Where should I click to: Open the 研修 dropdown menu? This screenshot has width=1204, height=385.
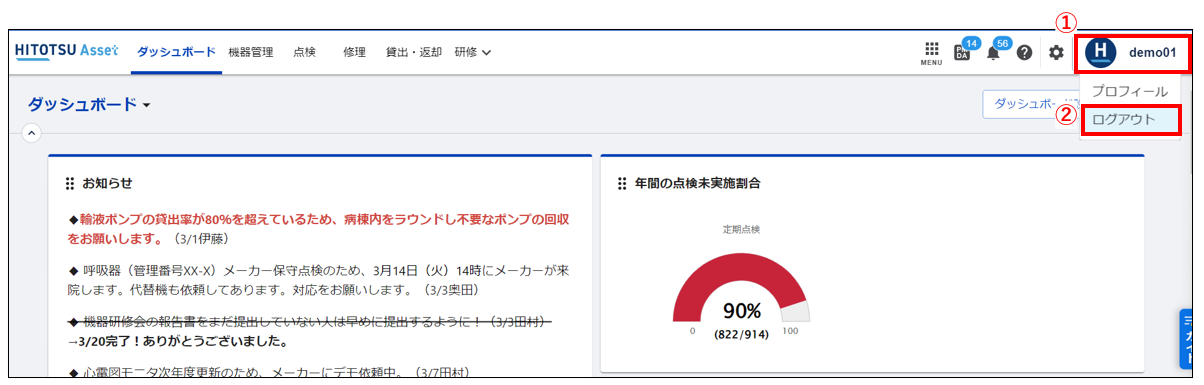tap(473, 52)
